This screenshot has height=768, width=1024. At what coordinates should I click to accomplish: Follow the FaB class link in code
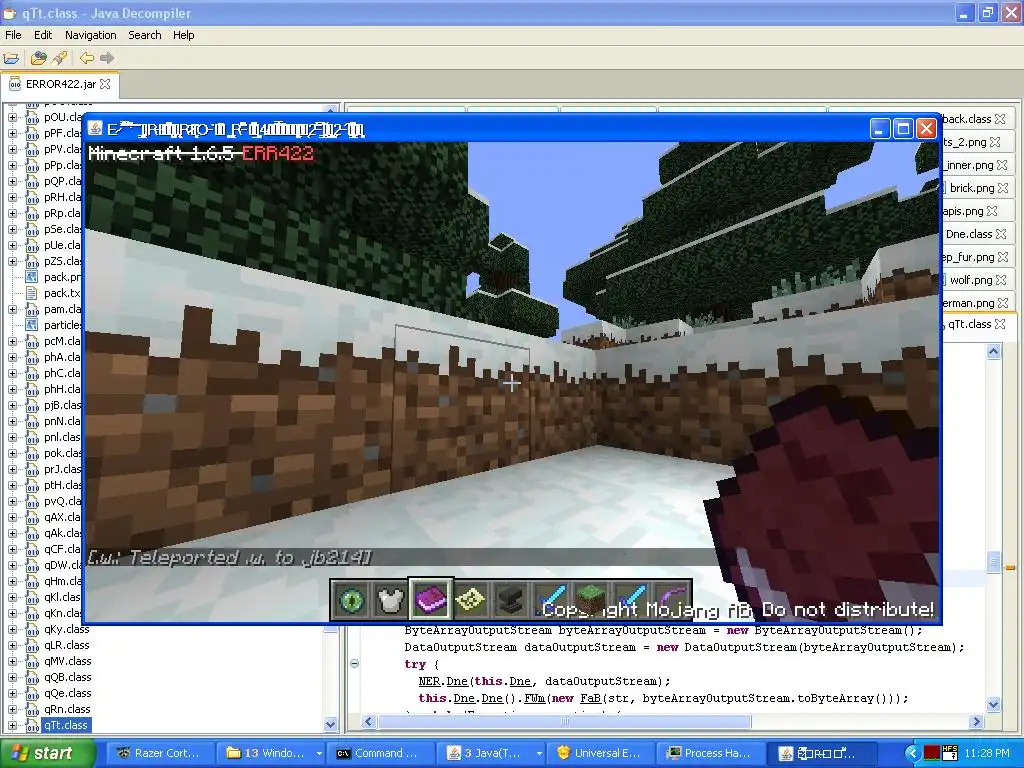590,698
